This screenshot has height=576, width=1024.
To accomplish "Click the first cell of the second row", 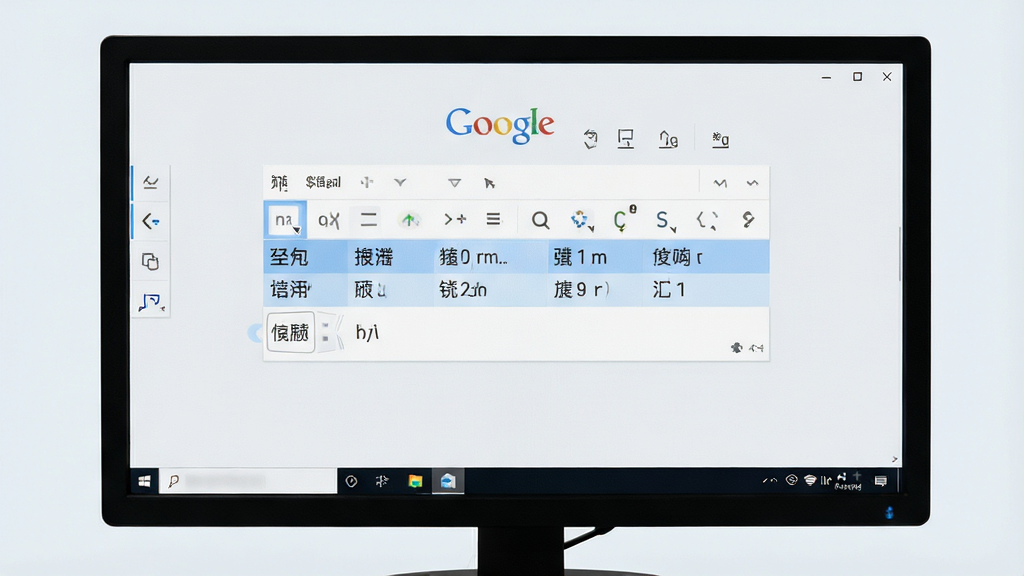I will [306, 289].
